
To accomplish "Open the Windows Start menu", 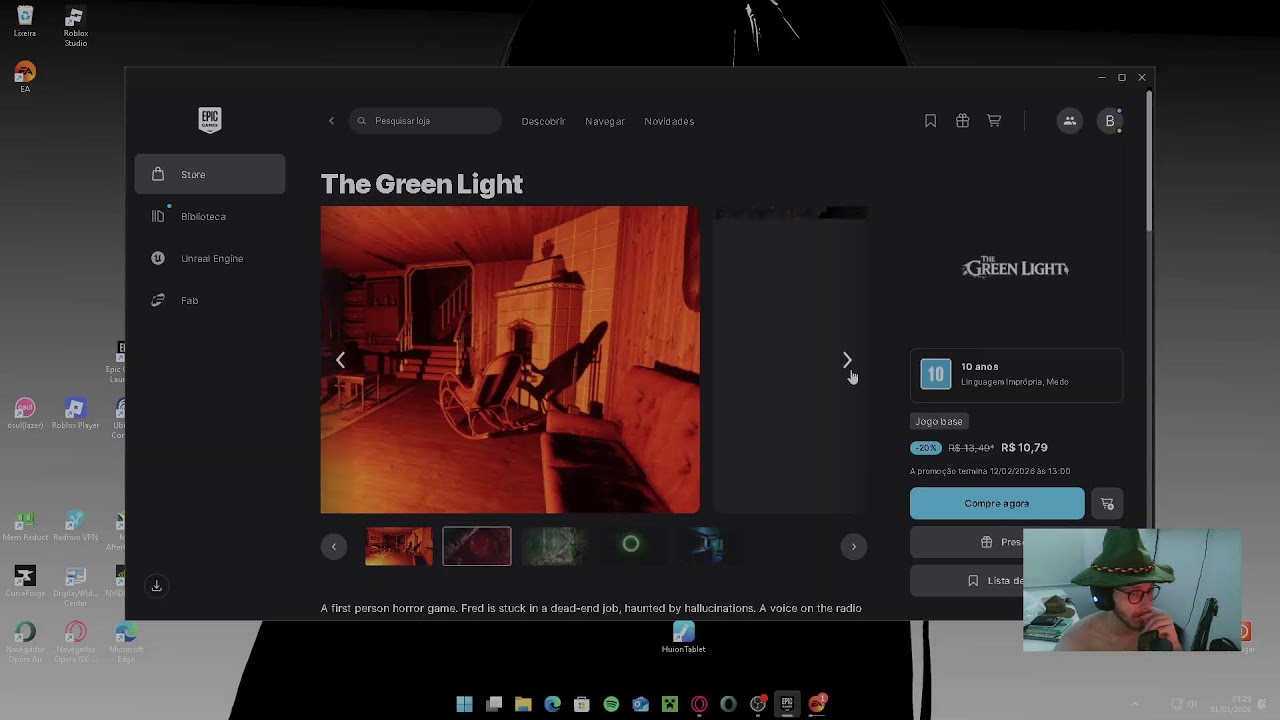I will (464, 704).
